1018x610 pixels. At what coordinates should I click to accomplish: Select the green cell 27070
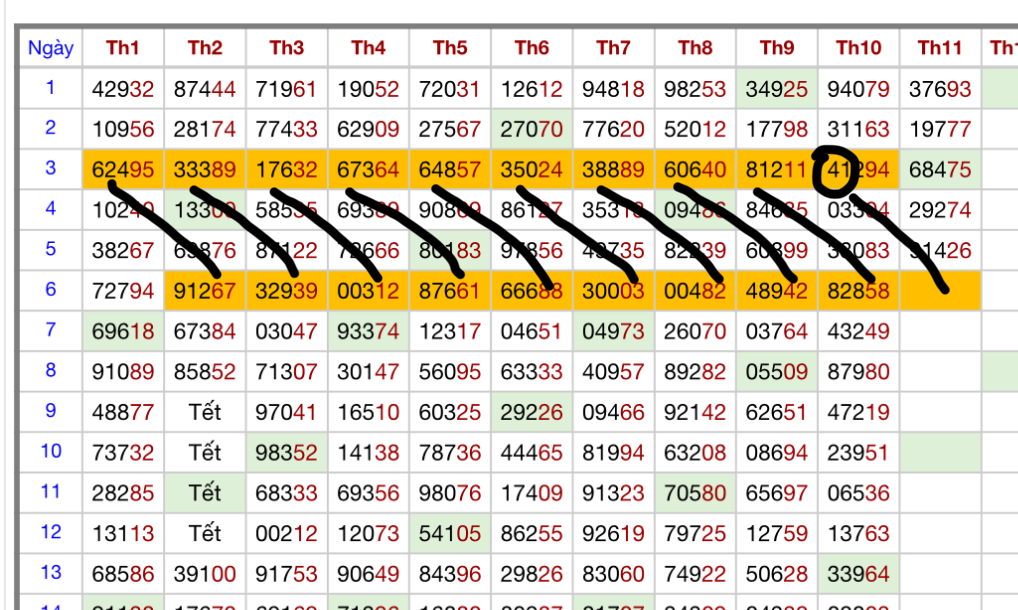(531, 129)
